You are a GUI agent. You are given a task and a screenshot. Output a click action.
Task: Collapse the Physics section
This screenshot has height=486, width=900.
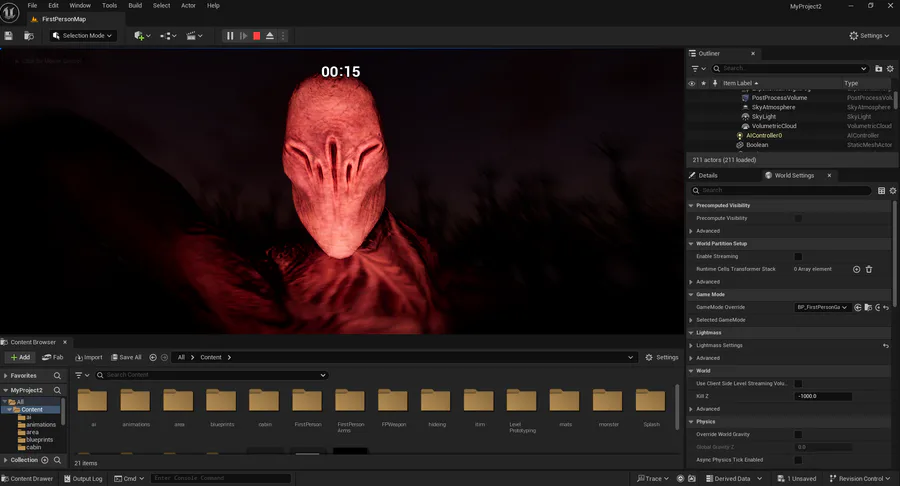coord(691,422)
